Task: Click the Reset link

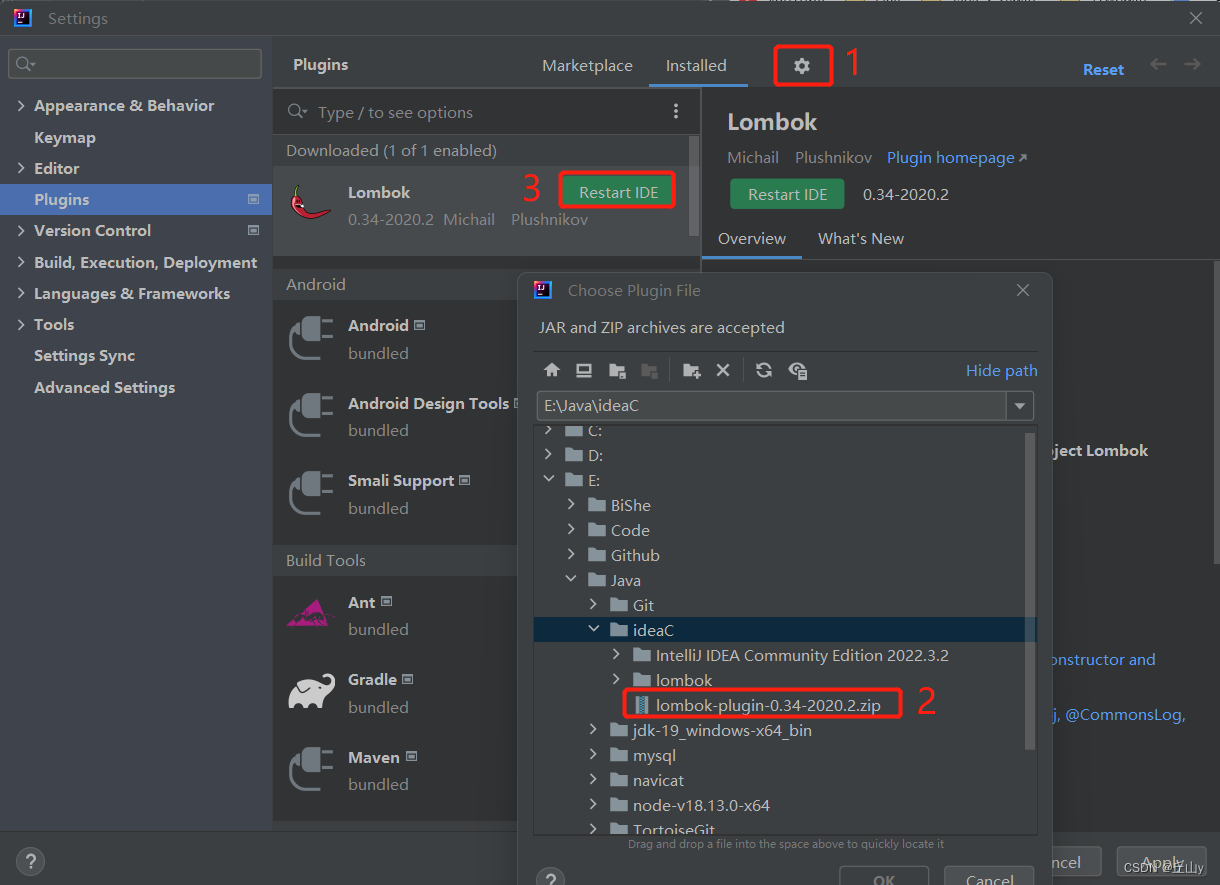Action: (1103, 69)
